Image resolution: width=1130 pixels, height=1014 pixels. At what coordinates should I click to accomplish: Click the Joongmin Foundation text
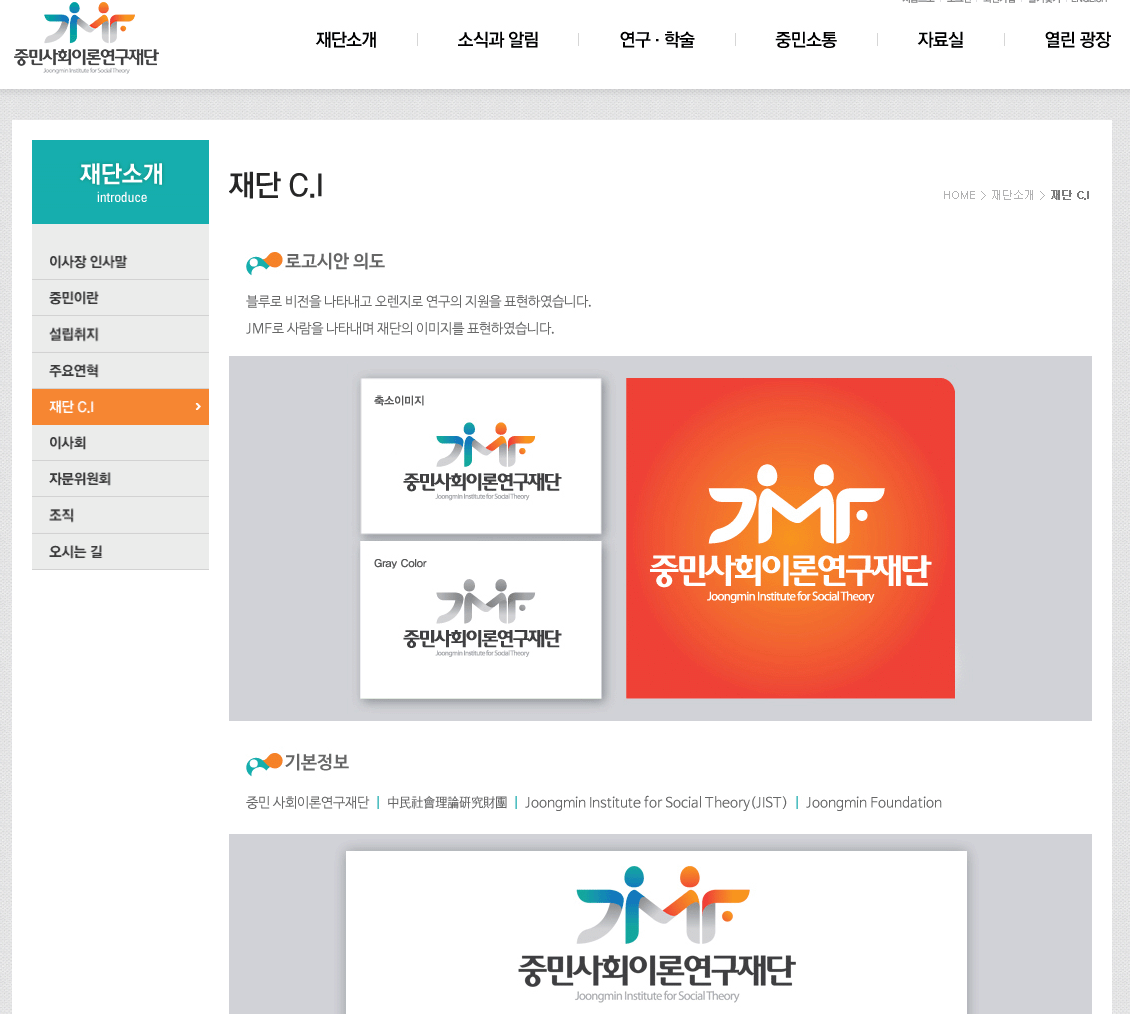[873, 802]
